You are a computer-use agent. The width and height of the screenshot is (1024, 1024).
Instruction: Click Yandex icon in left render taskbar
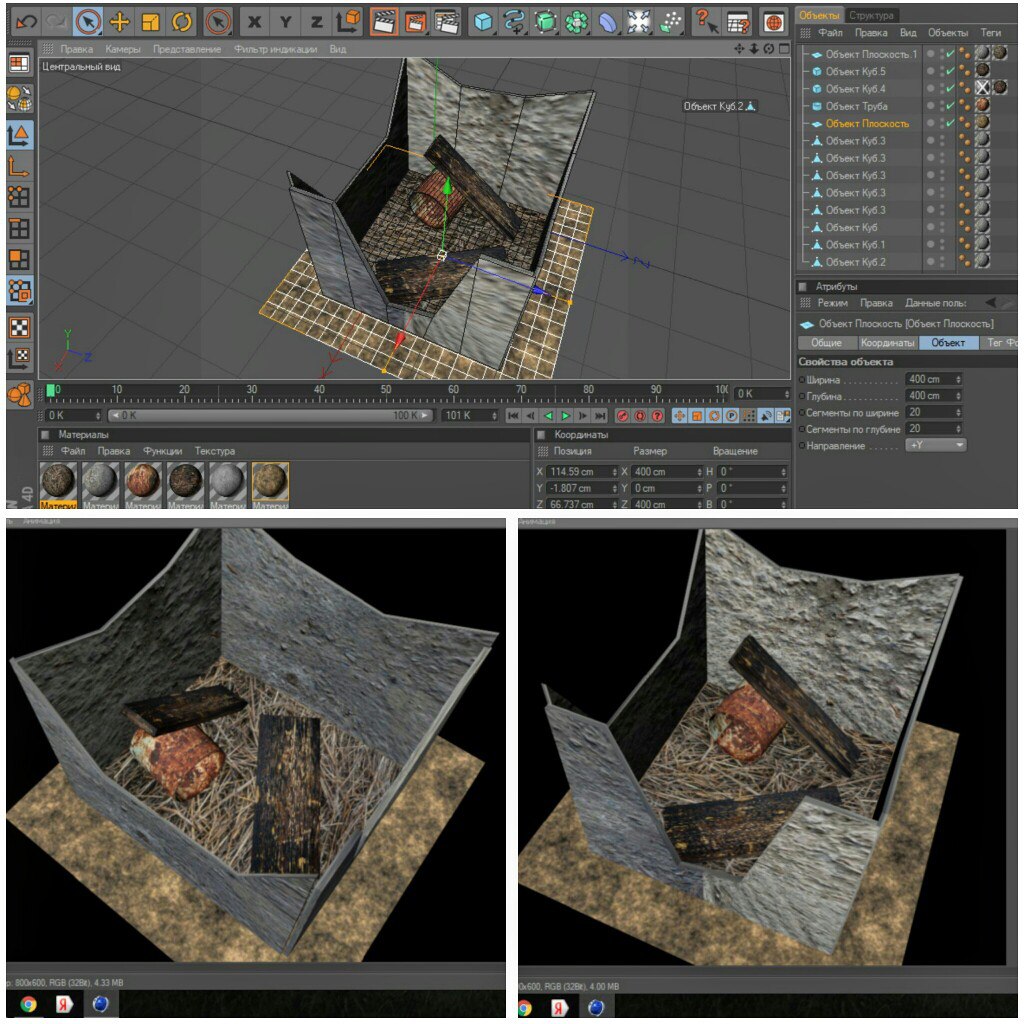[63, 1004]
